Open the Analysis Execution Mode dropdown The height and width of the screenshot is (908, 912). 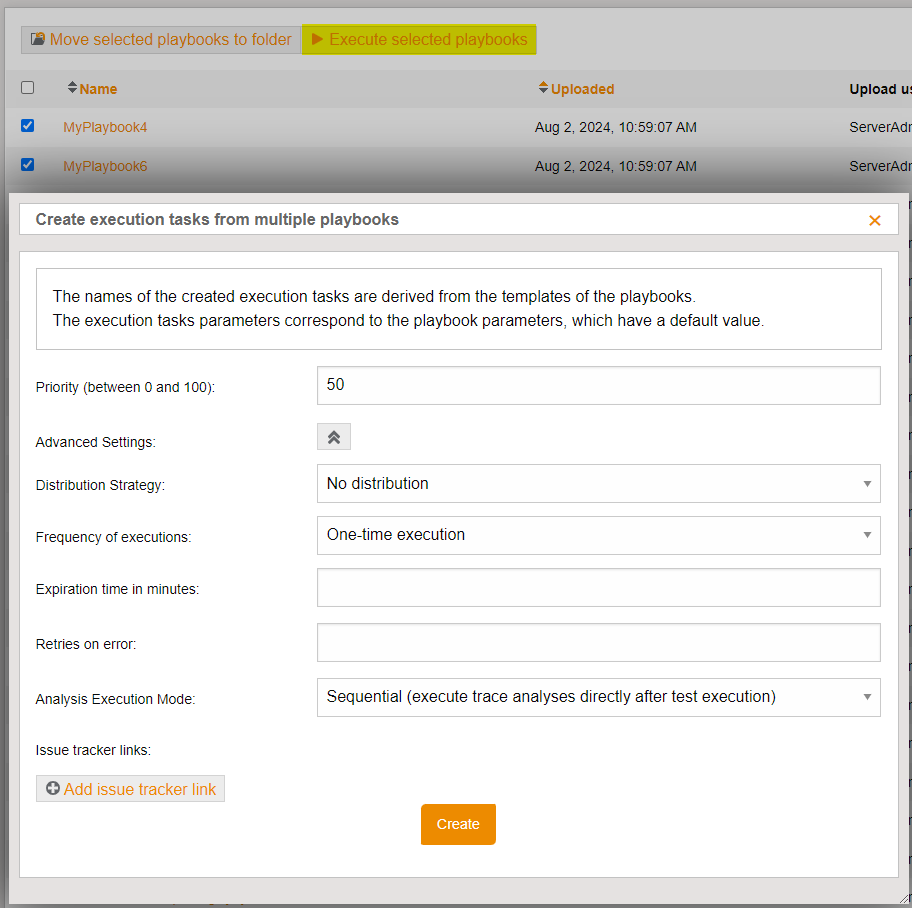click(x=598, y=697)
